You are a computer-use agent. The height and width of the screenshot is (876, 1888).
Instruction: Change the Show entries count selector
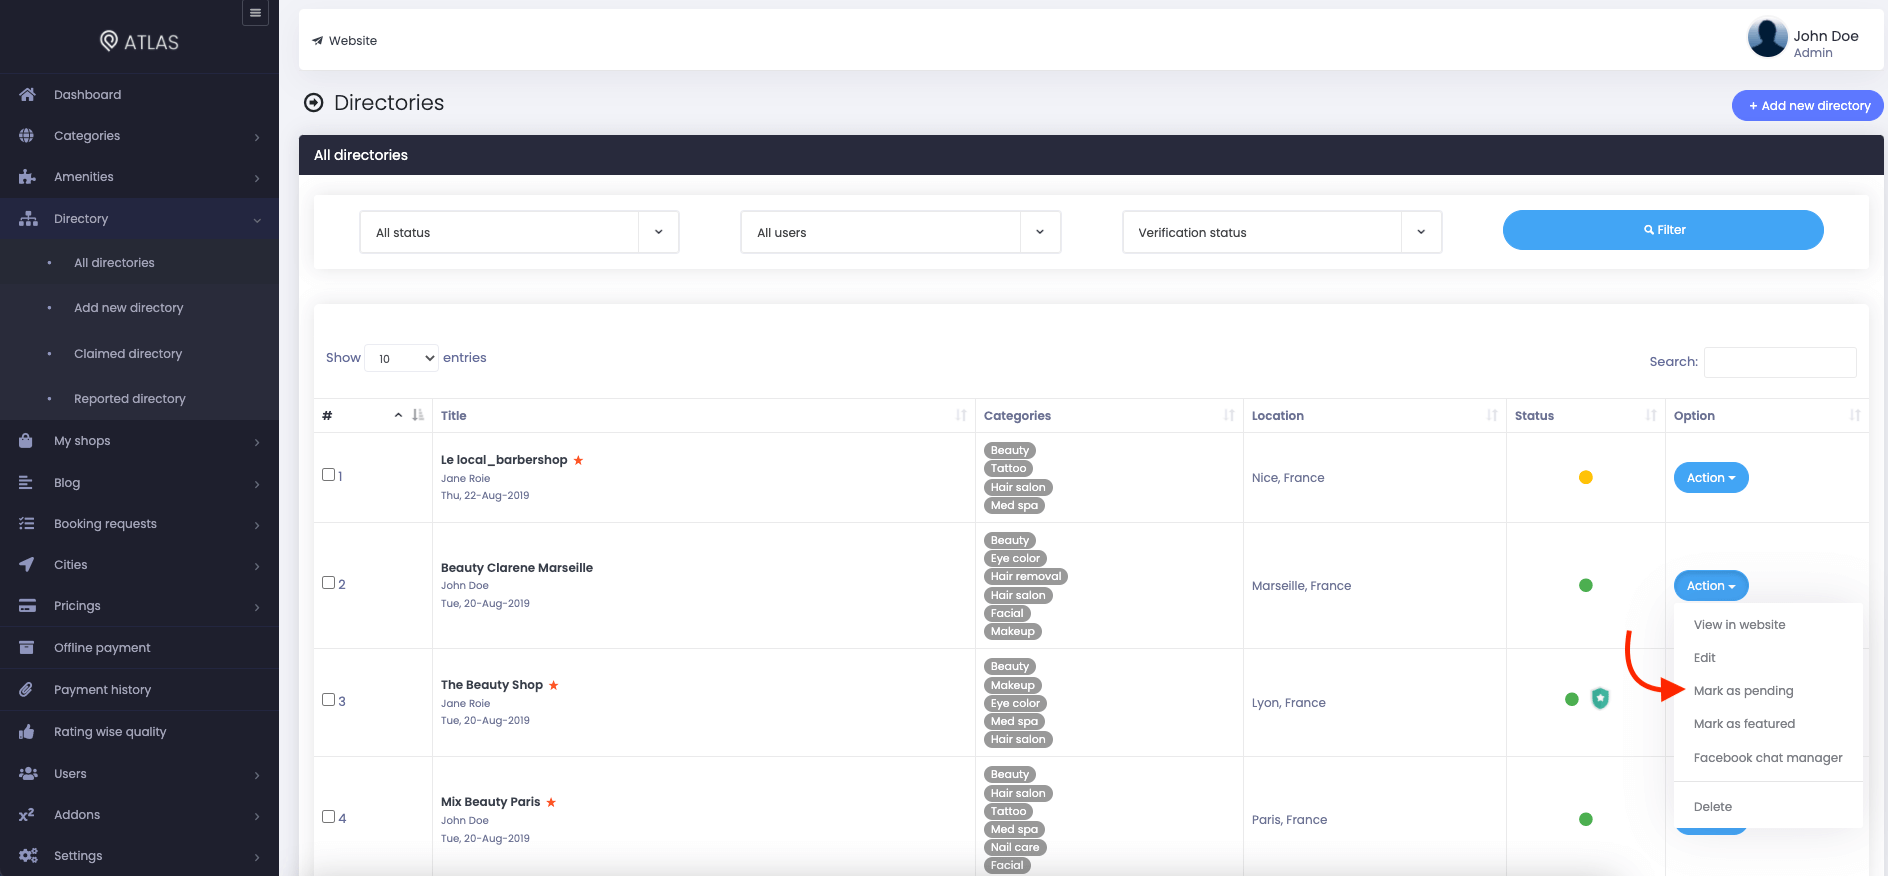coord(402,358)
